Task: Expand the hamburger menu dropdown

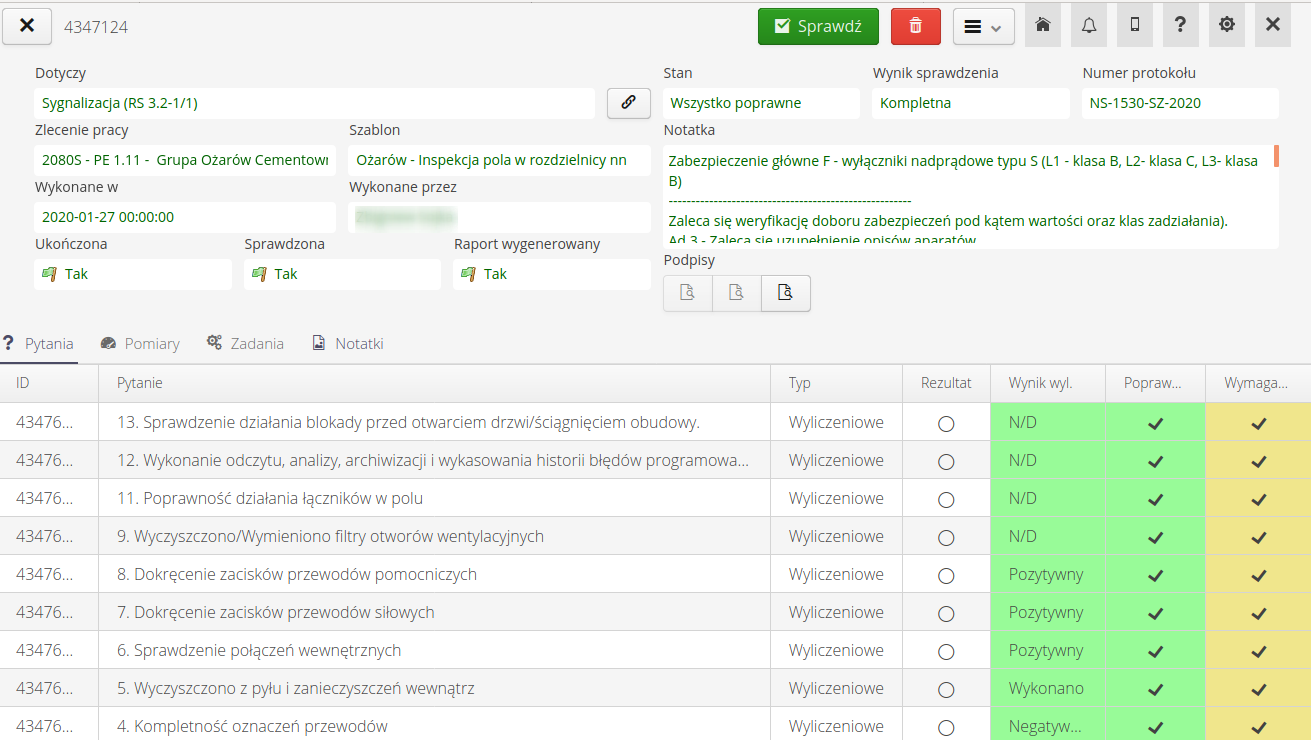Action: tap(983, 27)
